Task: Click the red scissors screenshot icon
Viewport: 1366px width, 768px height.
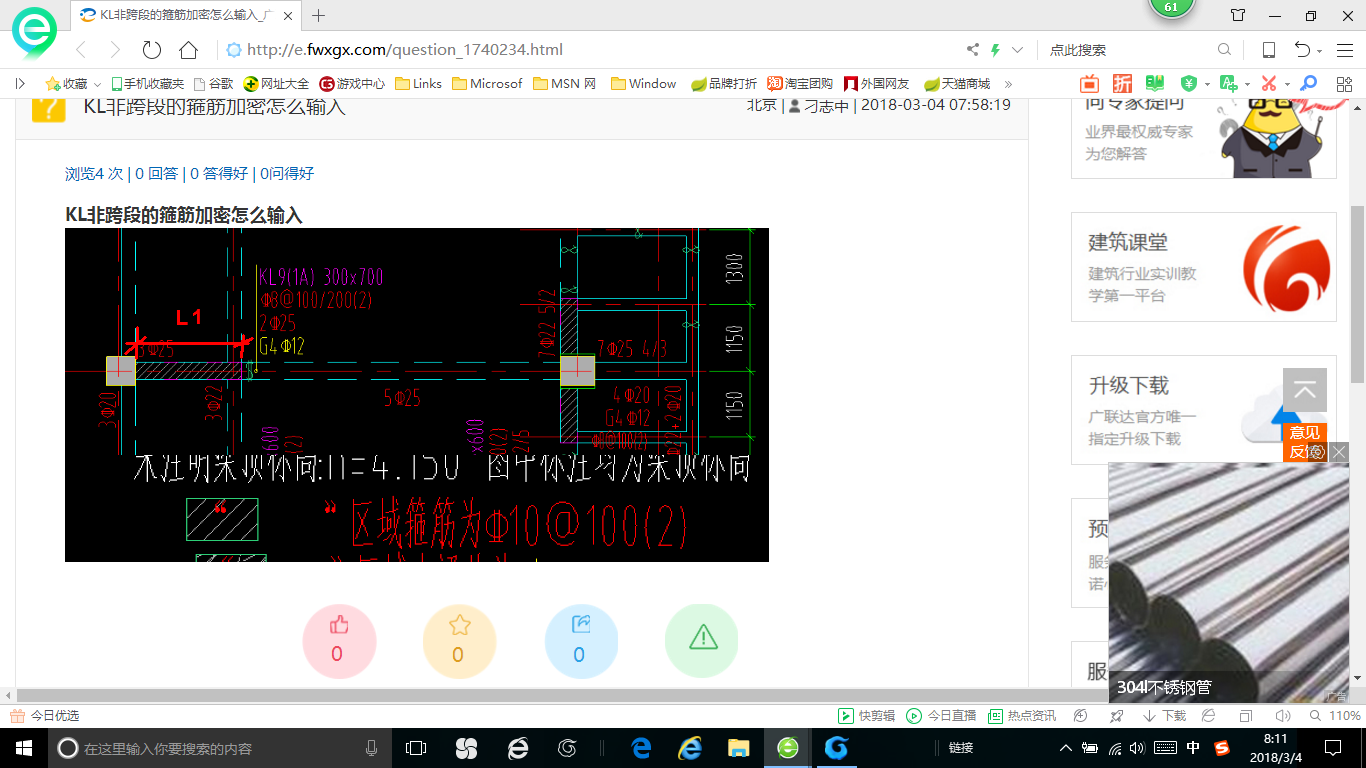Action: (1269, 84)
